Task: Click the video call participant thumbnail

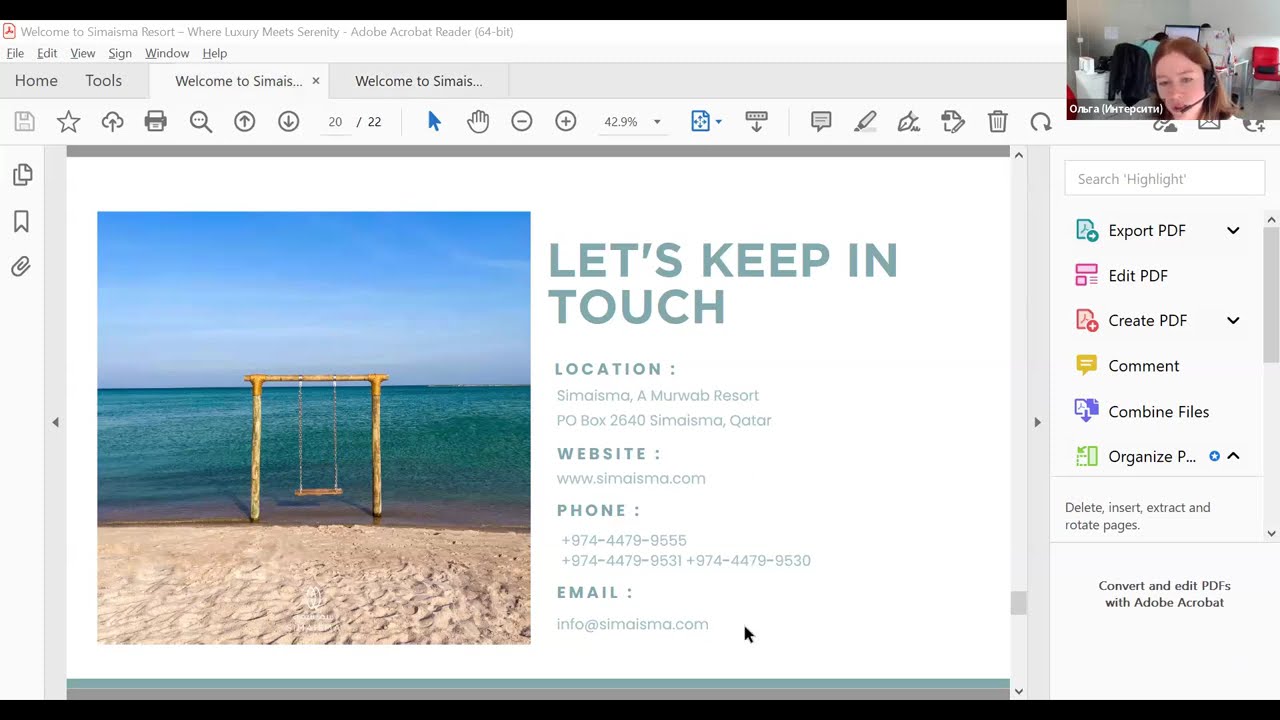Action: [1173, 60]
